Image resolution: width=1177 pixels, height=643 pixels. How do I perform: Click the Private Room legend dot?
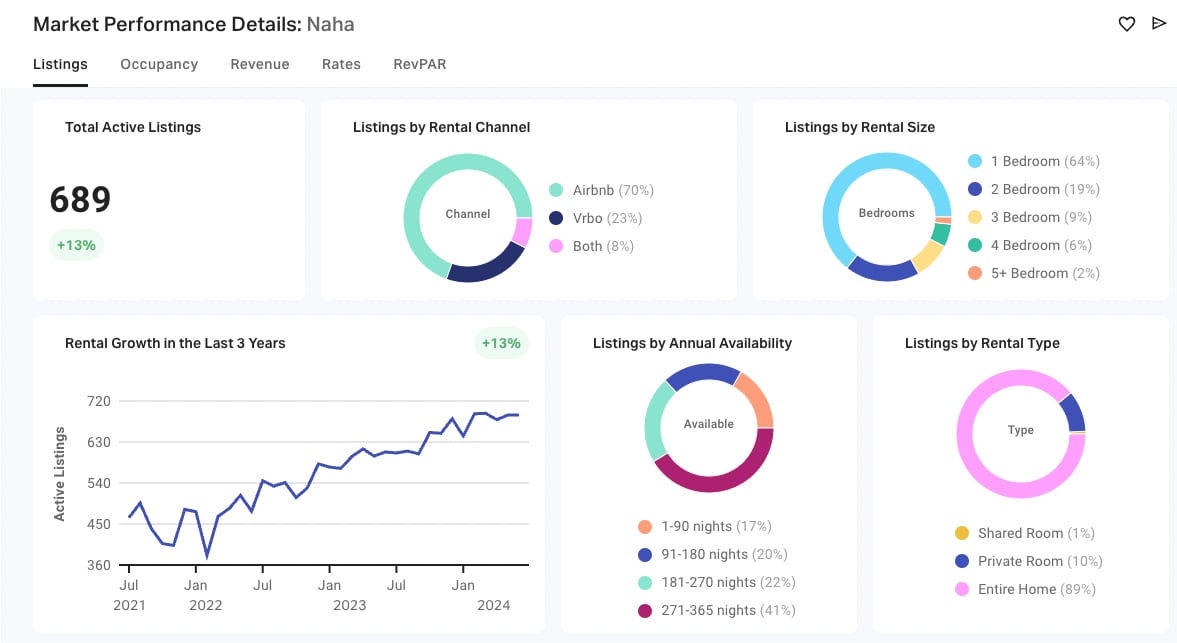962,561
